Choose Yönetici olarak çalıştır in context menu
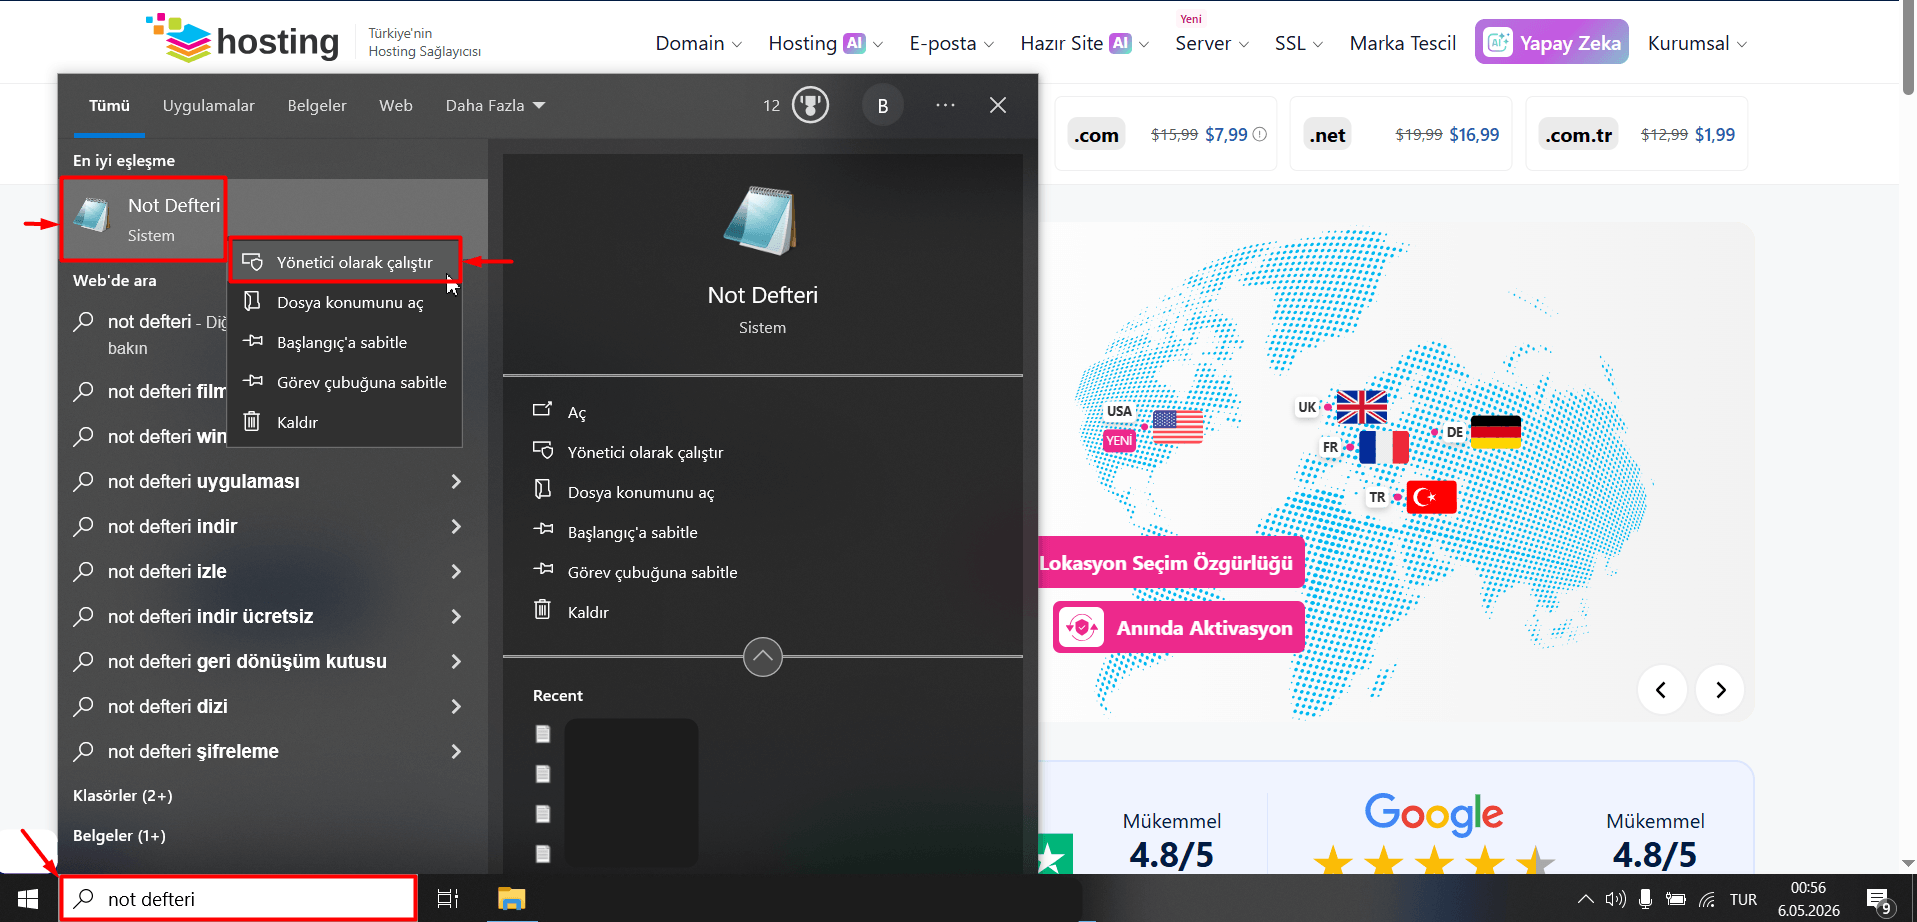 [x=346, y=262]
